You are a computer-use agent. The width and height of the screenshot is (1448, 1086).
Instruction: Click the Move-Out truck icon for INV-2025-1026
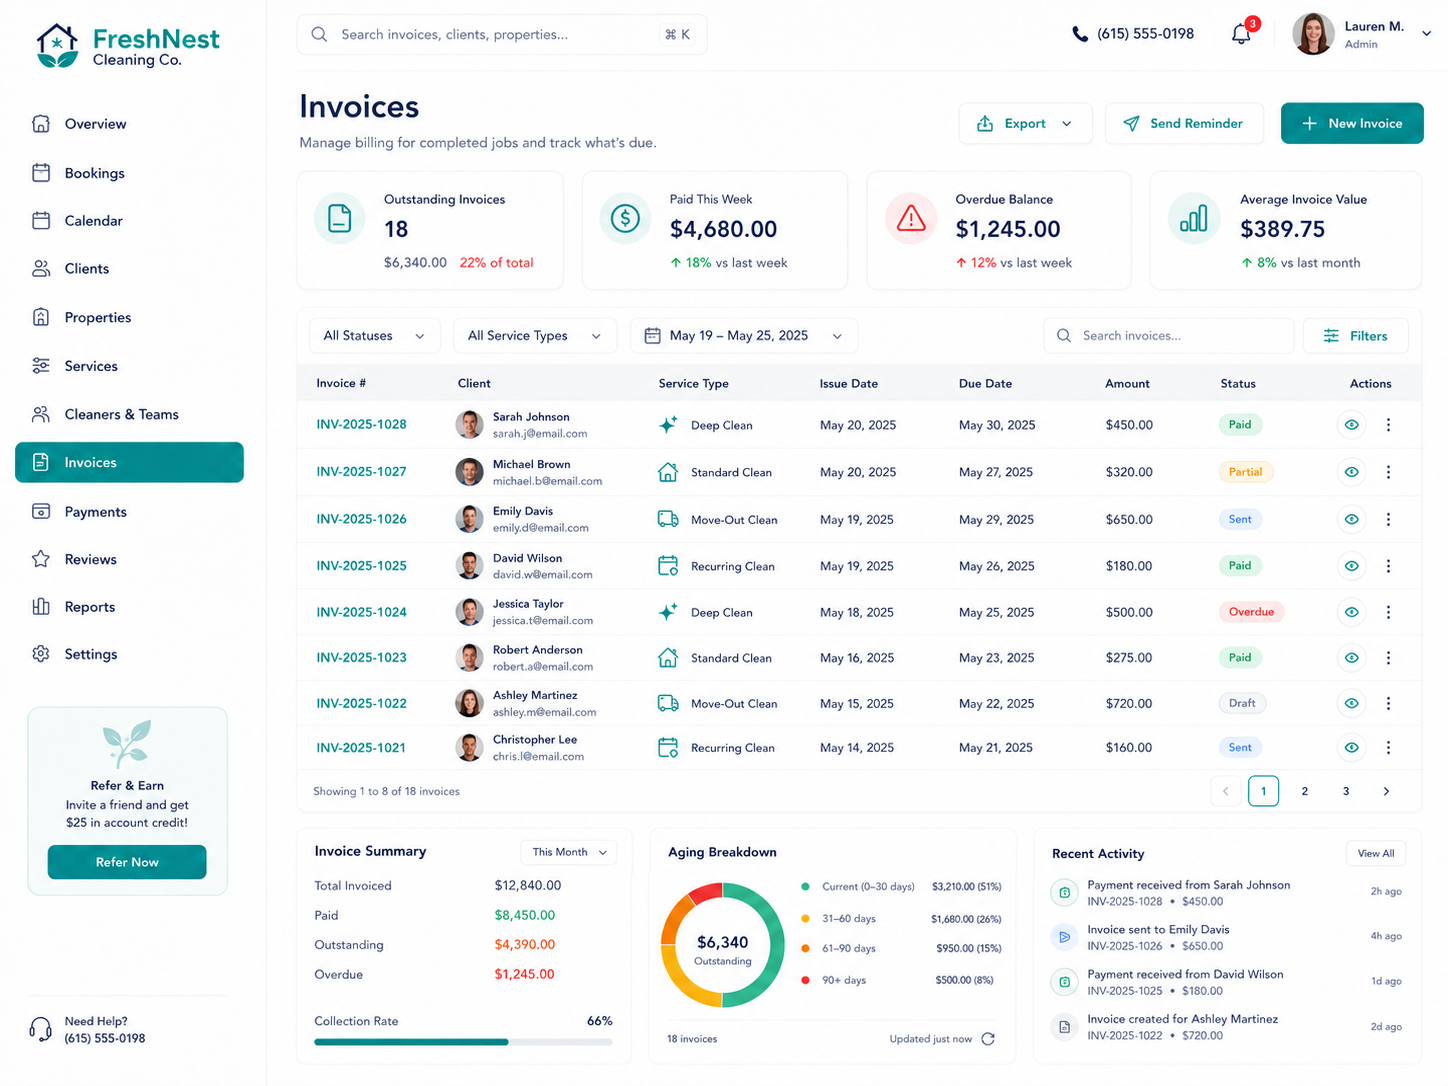click(x=668, y=519)
